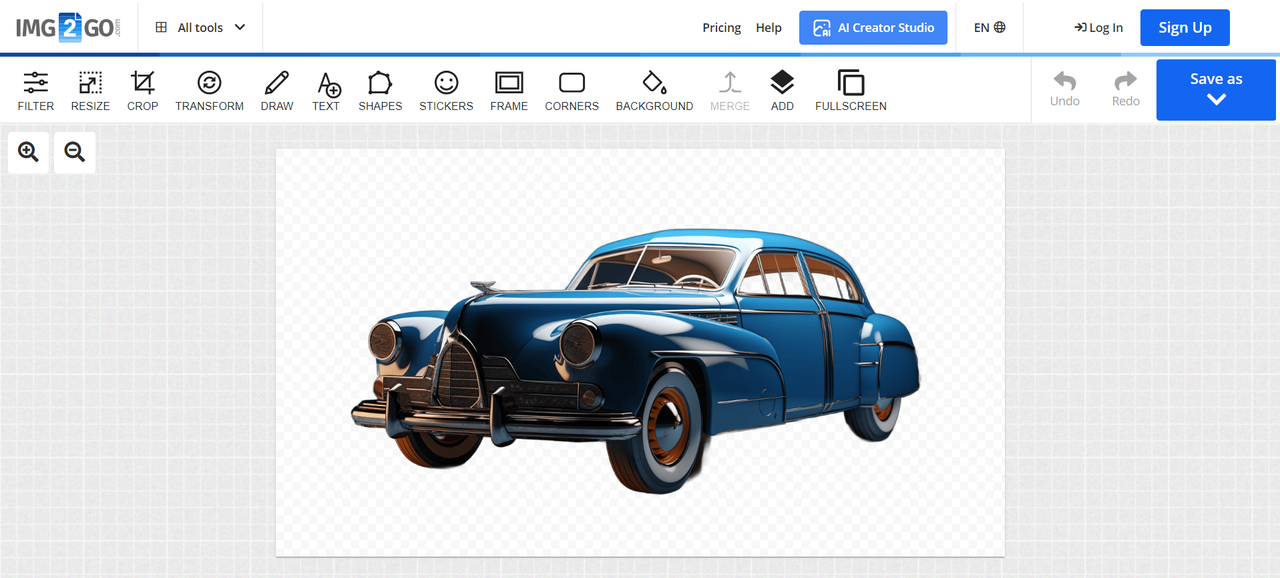Click the Sign Up button
The height and width of the screenshot is (578, 1280).
1184,28
